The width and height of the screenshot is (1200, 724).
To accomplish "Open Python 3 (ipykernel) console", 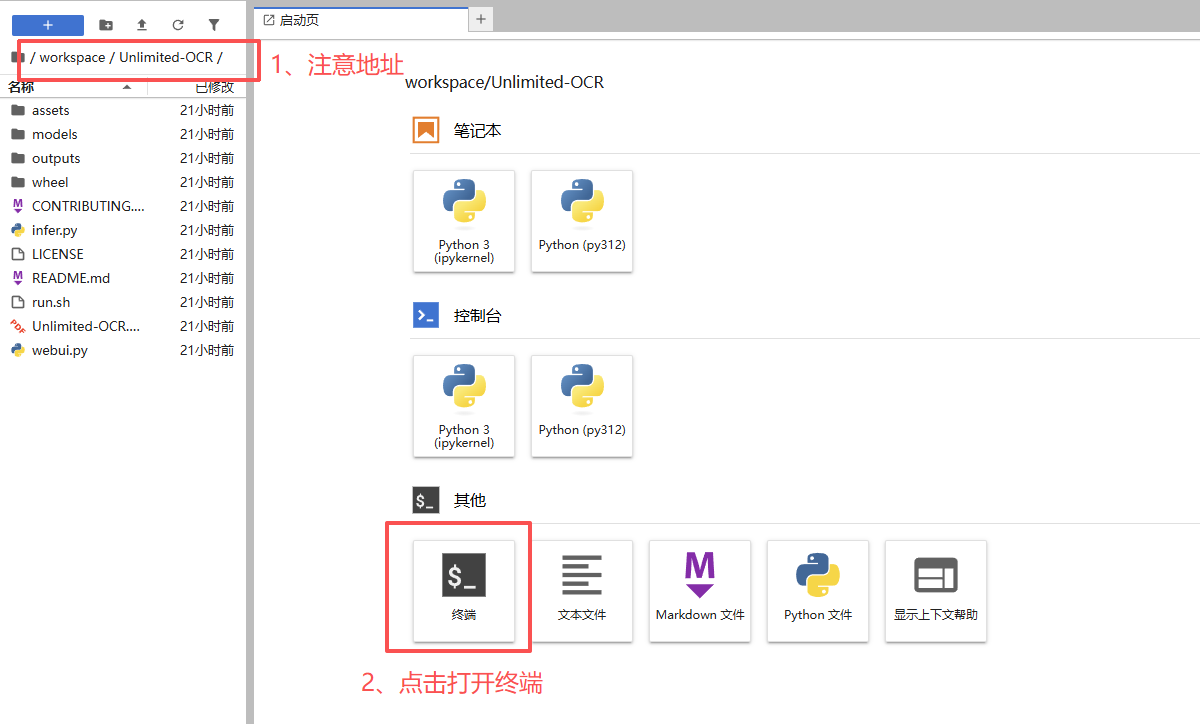I will coord(464,406).
